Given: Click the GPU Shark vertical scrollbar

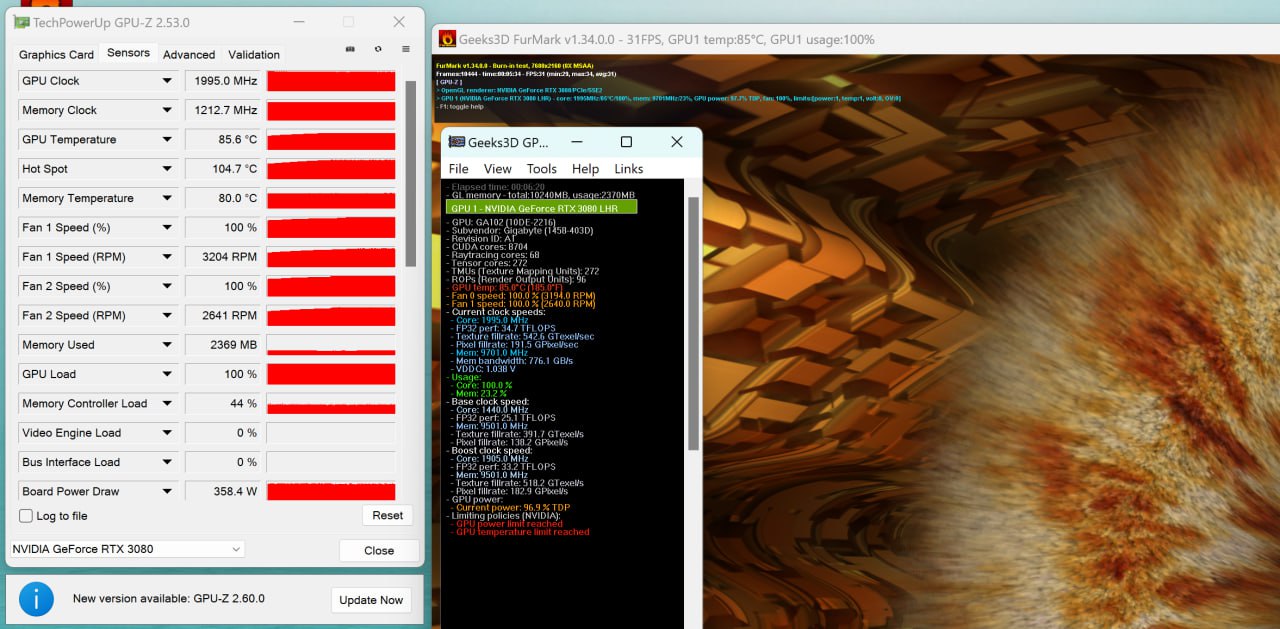Looking at the screenshot, I should (693, 323).
